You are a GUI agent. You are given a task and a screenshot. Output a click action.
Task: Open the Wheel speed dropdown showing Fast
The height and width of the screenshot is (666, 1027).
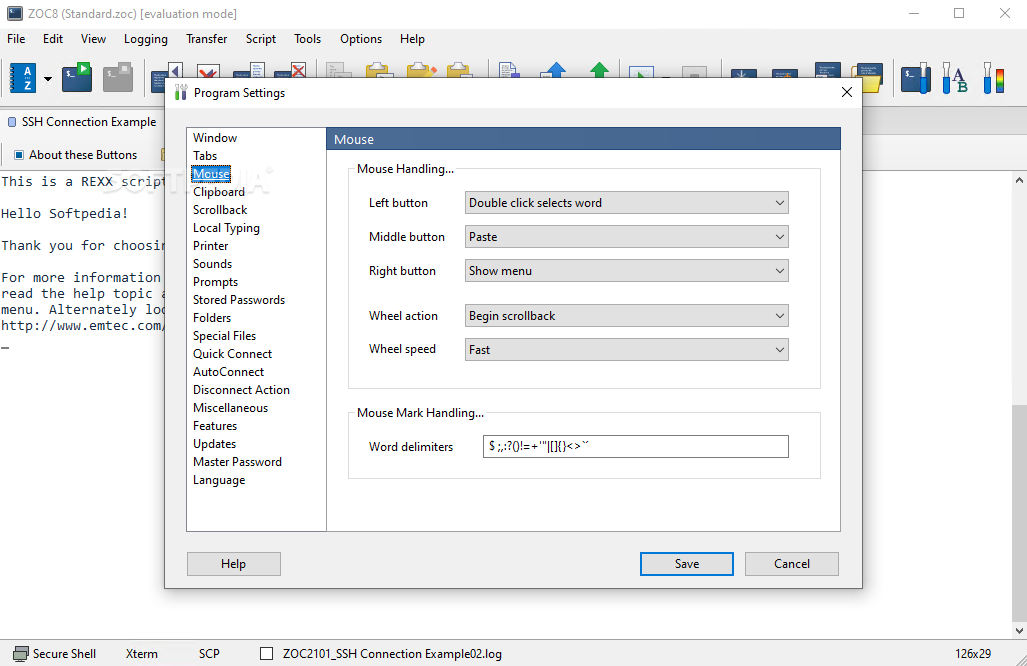pos(627,350)
